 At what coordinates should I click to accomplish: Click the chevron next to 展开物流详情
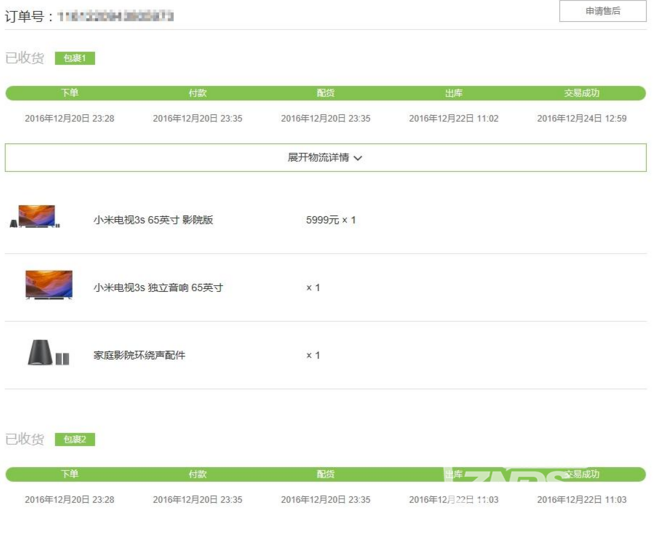[358, 158]
